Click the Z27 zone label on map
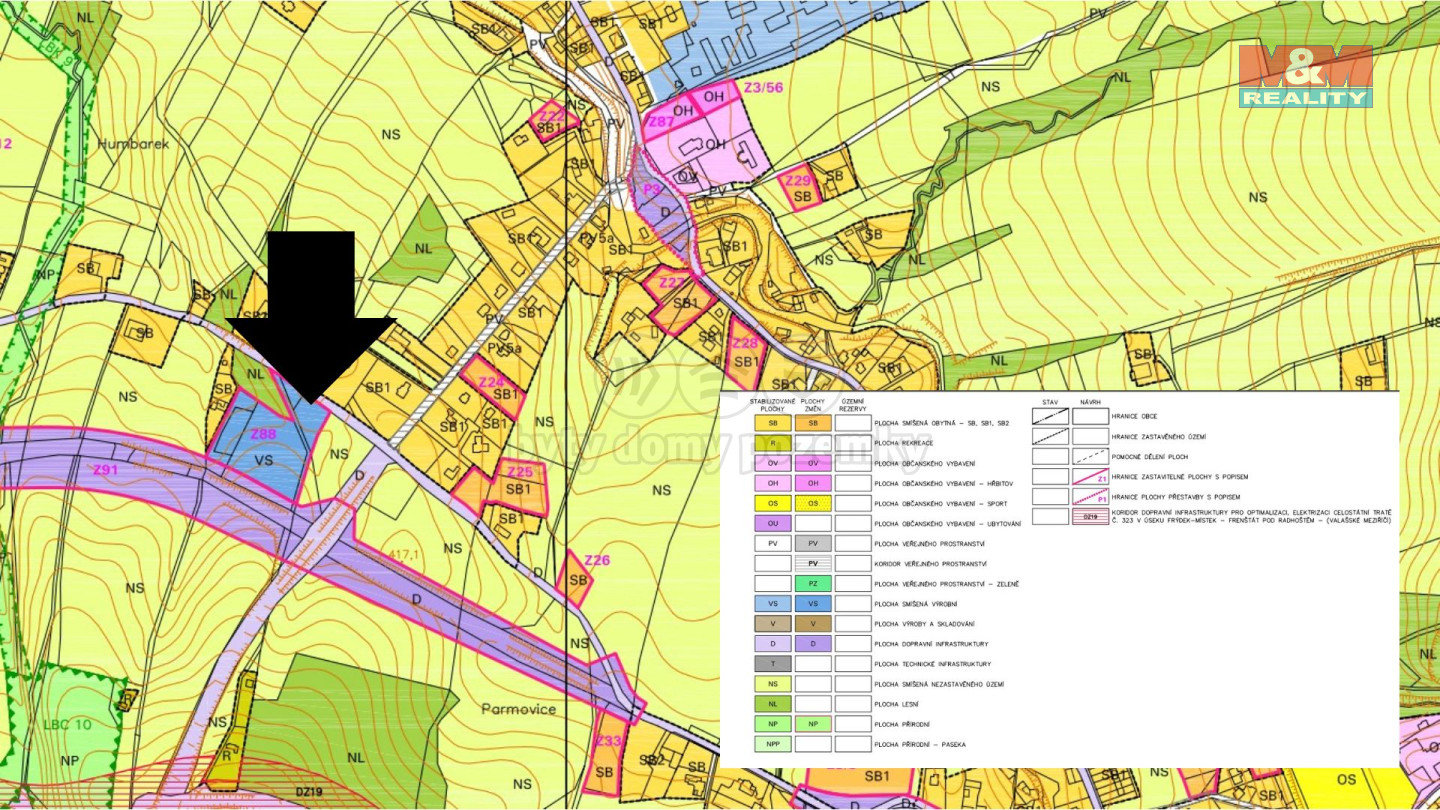This screenshot has height=810, width=1440. click(672, 283)
